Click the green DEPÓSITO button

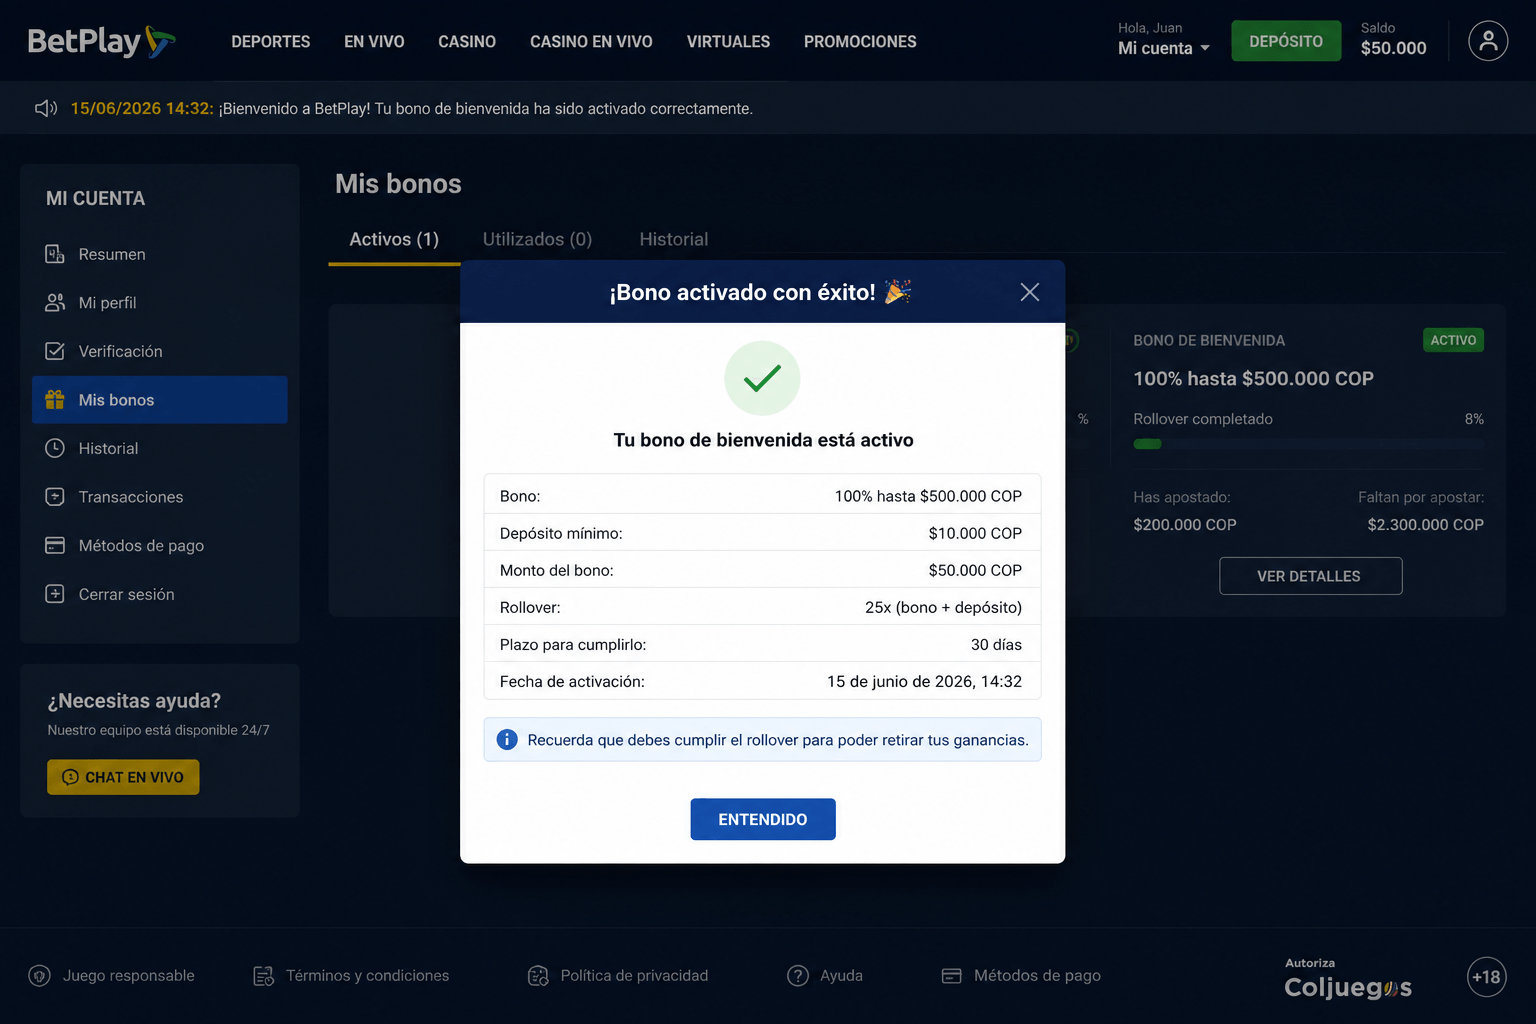click(1286, 41)
